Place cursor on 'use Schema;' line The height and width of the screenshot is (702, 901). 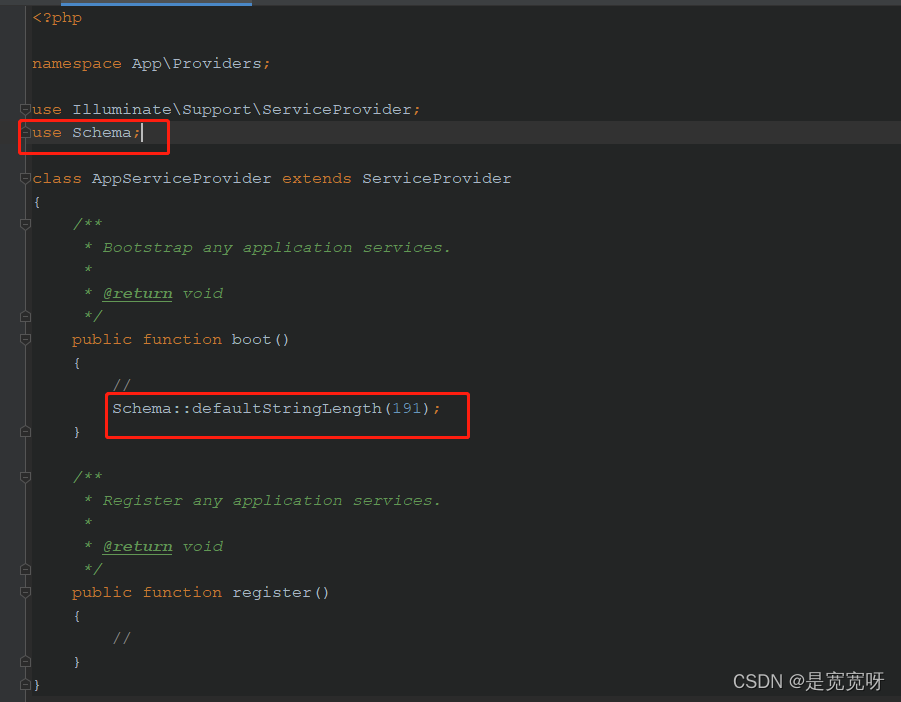[x=86, y=133]
